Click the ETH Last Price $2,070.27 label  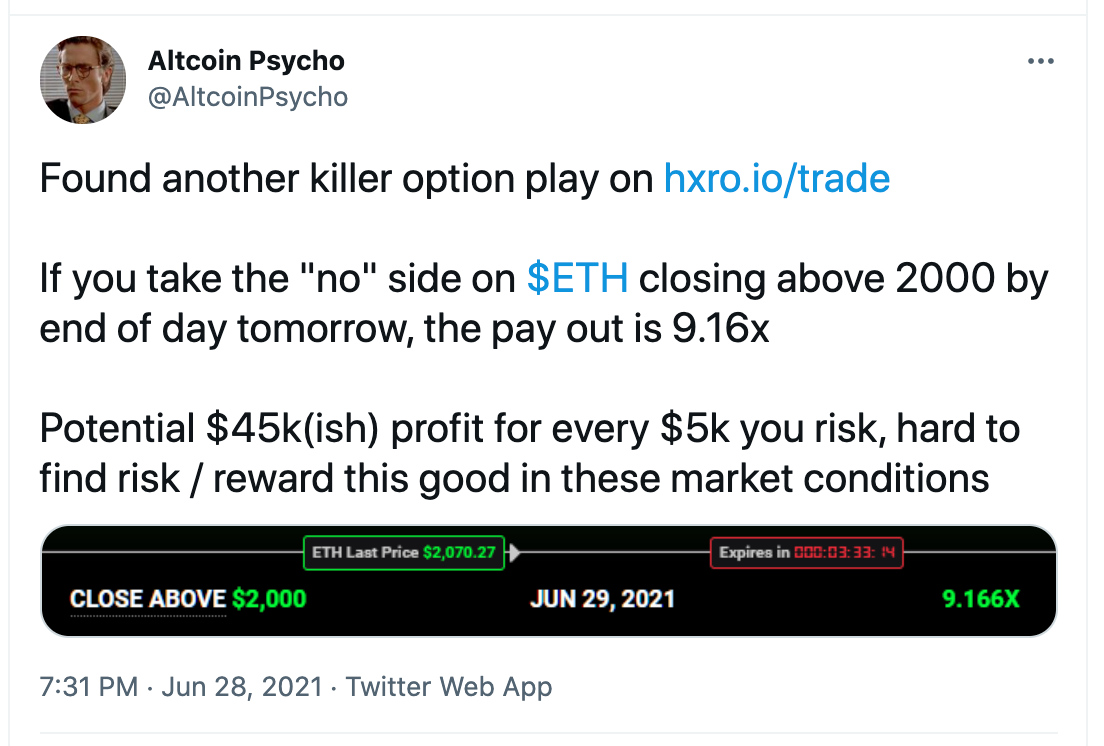(404, 552)
